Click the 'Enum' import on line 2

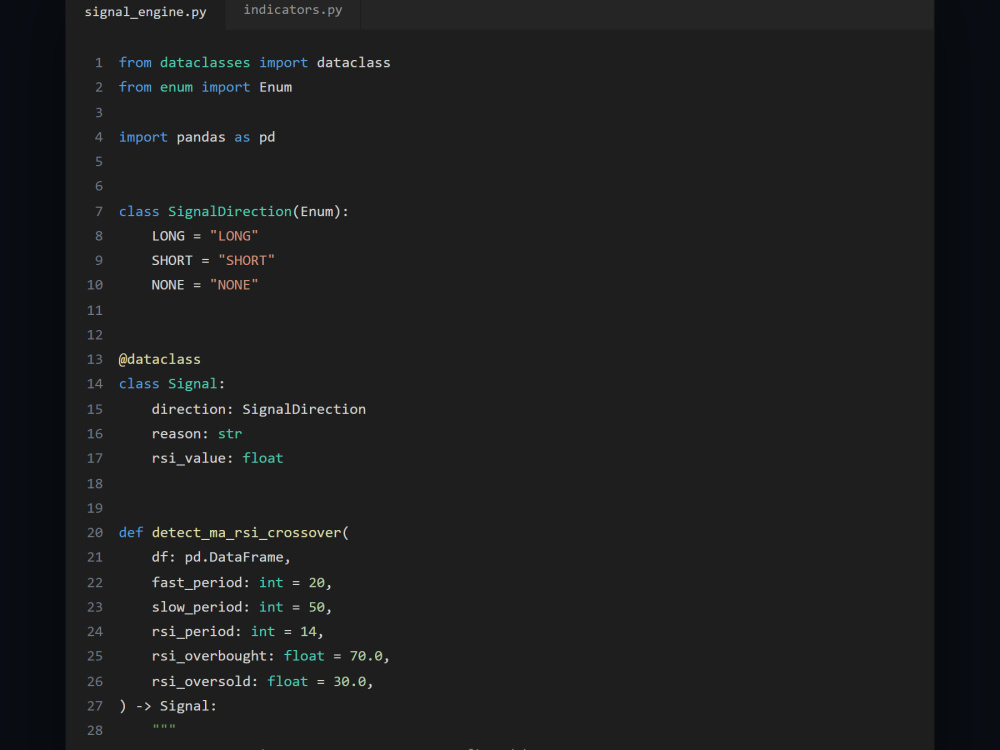pos(276,87)
